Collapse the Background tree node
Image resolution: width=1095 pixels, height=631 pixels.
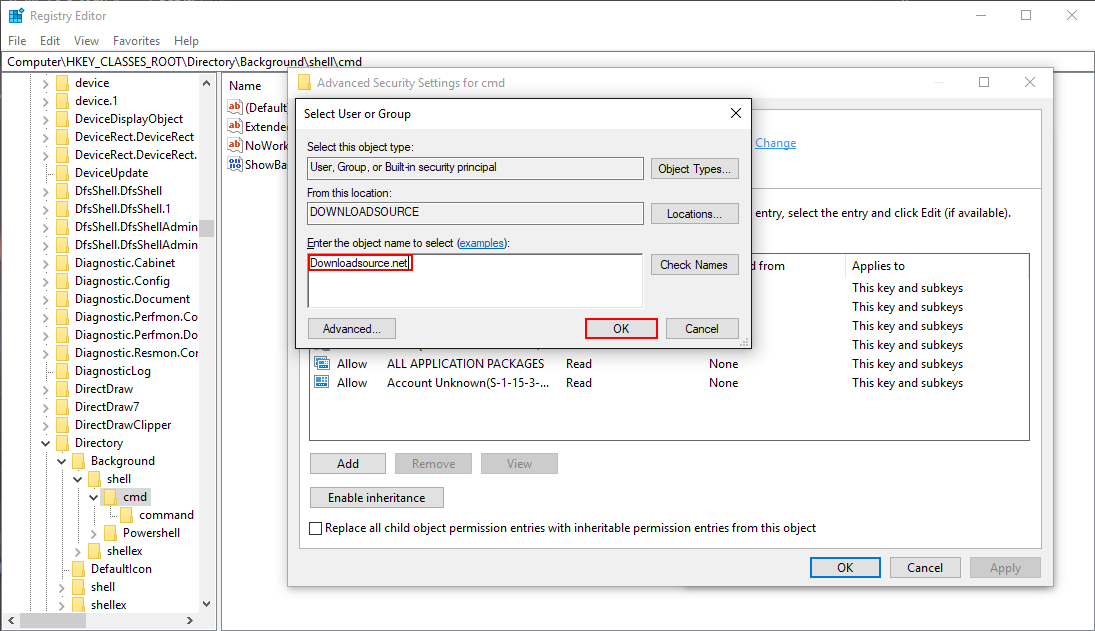[x=61, y=461]
